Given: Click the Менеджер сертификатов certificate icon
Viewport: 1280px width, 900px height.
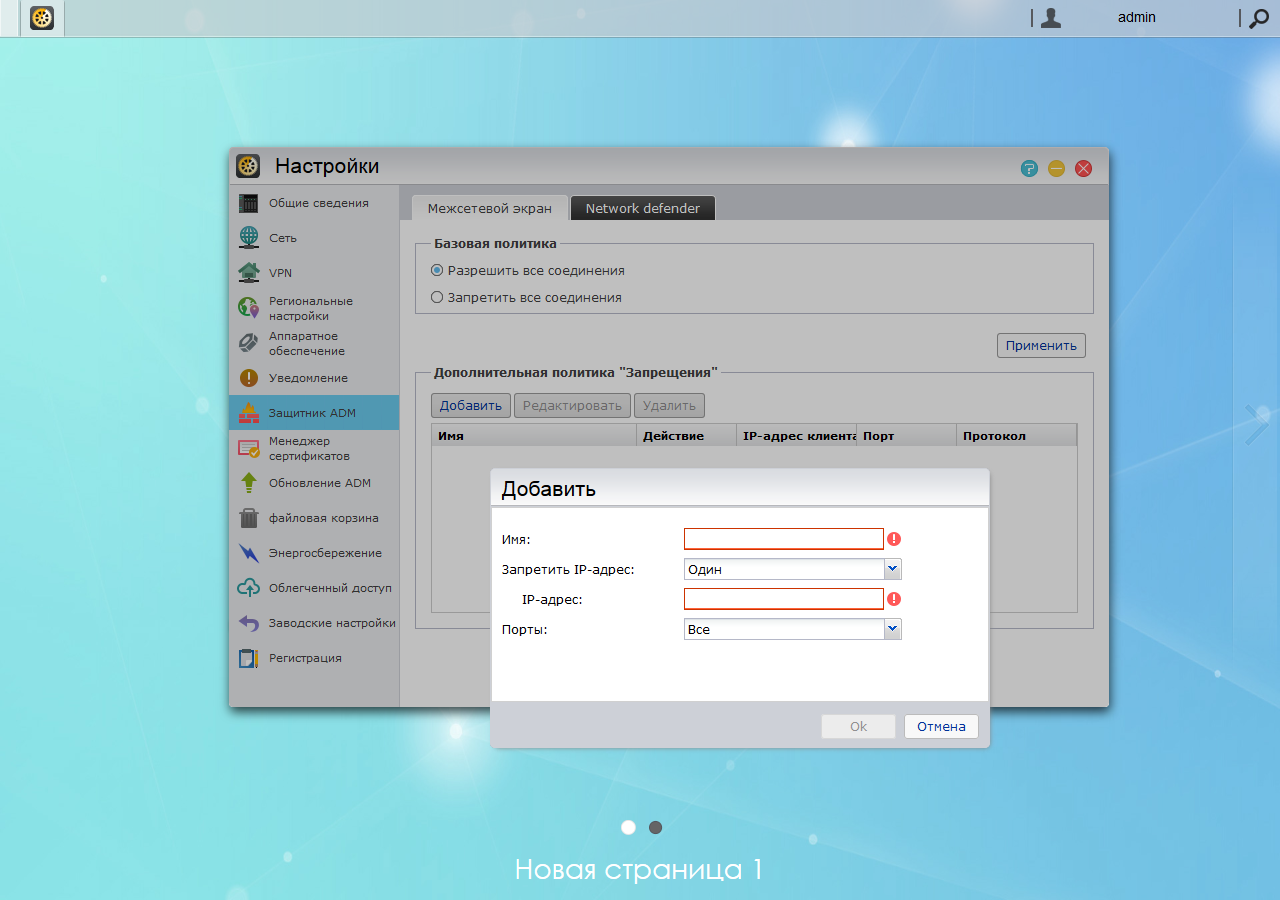Looking at the screenshot, I should (249, 448).
